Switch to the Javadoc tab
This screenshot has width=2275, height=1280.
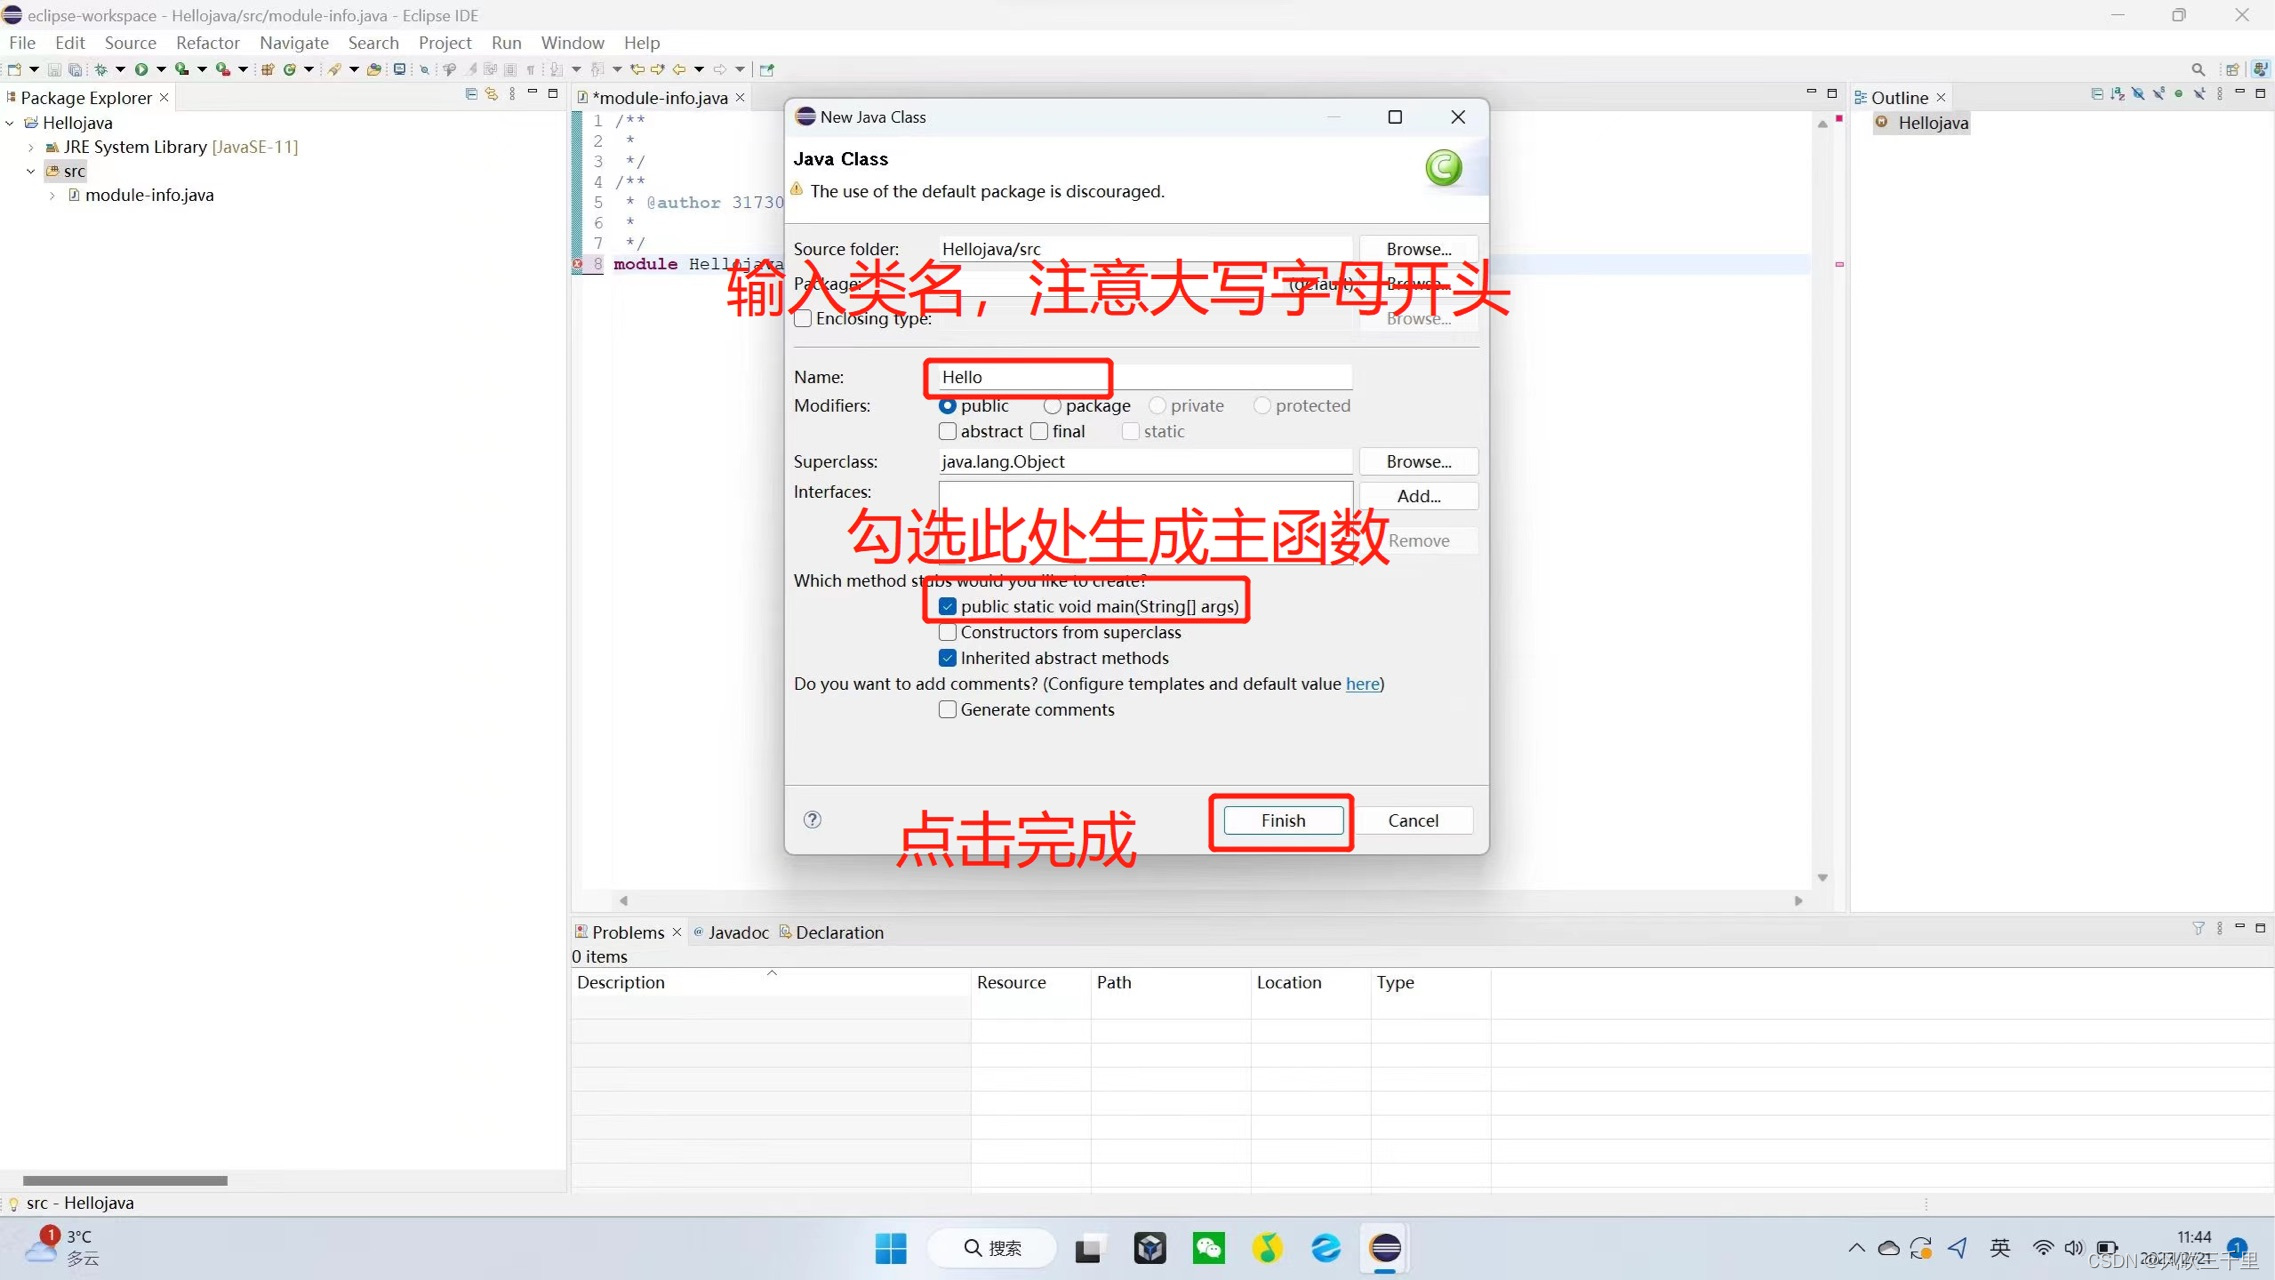click(x=737, y=932)
